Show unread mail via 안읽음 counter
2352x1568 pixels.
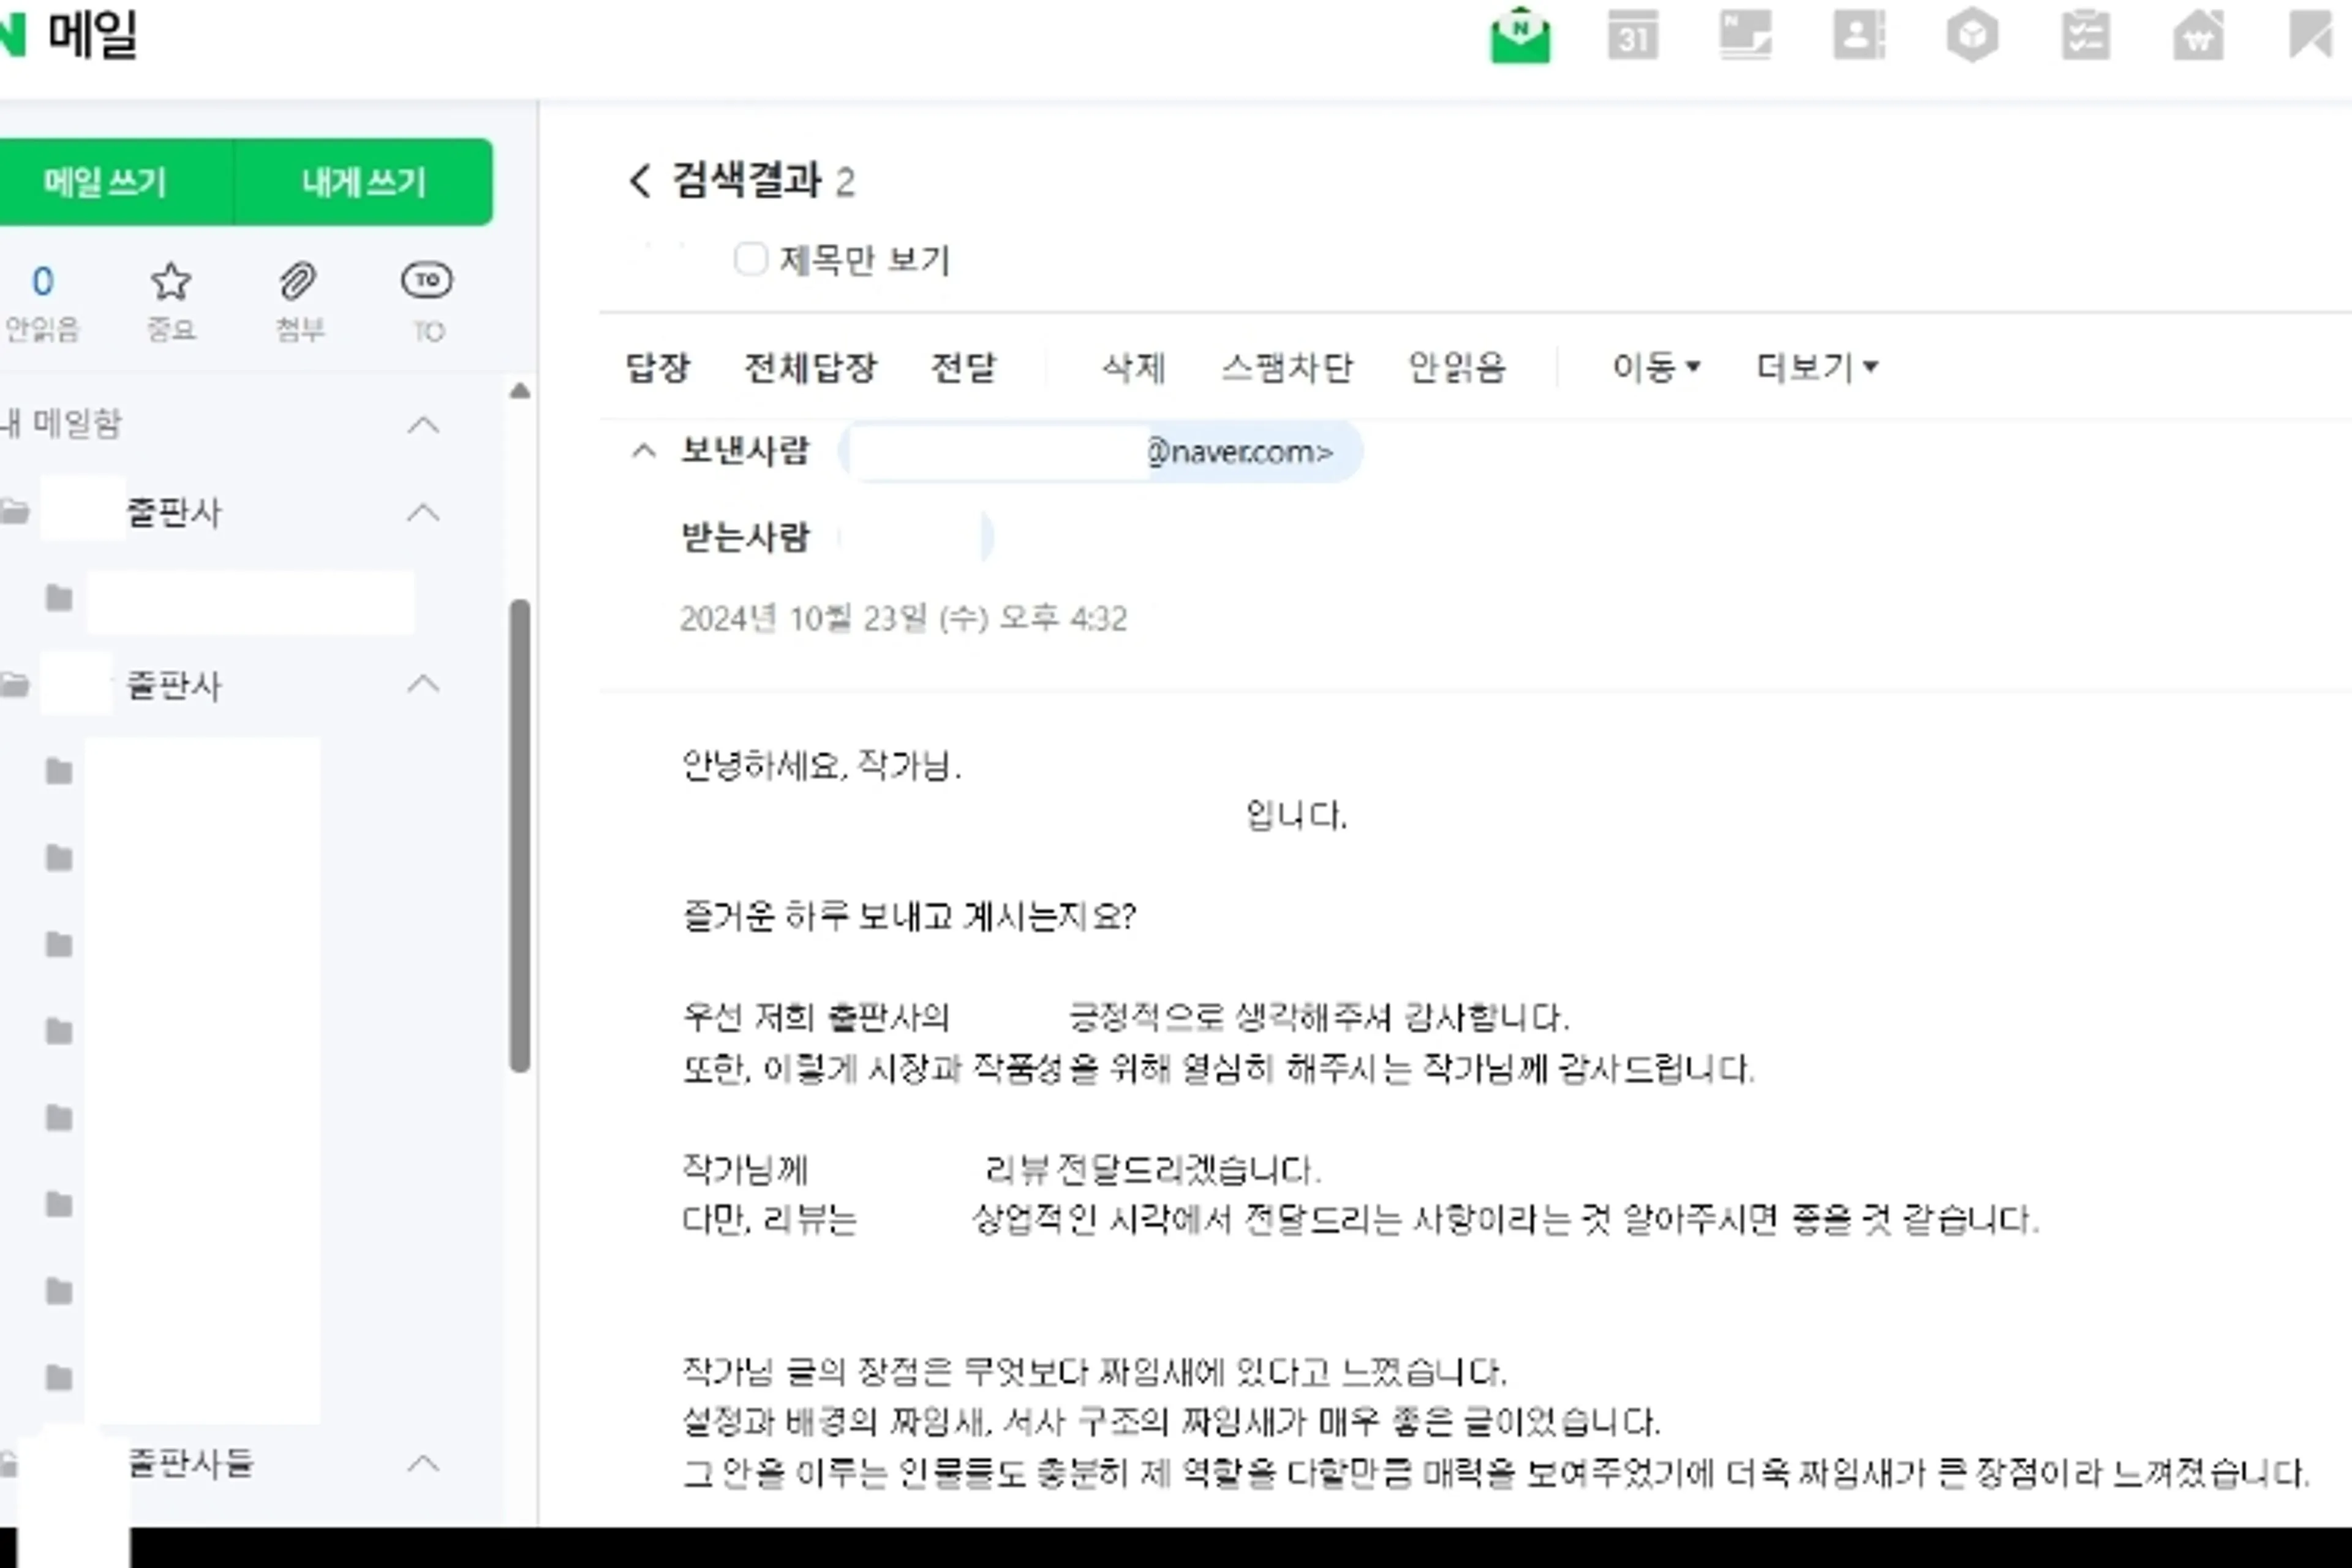[x=42, y=302]
